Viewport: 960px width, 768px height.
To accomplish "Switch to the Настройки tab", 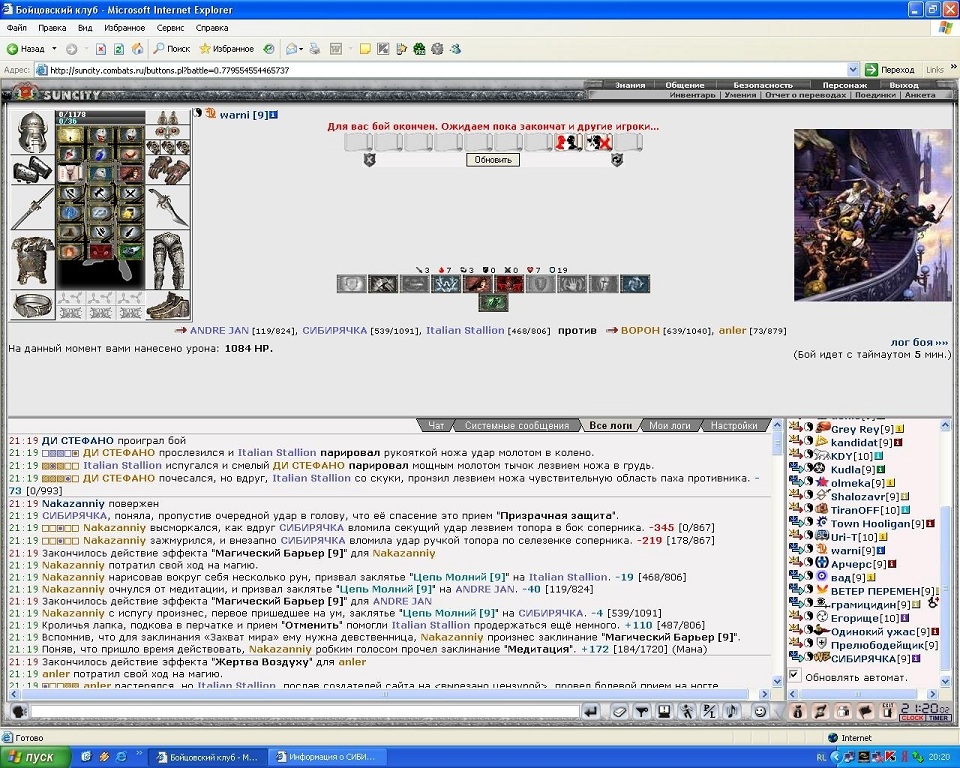I will [x=734, y=425].
